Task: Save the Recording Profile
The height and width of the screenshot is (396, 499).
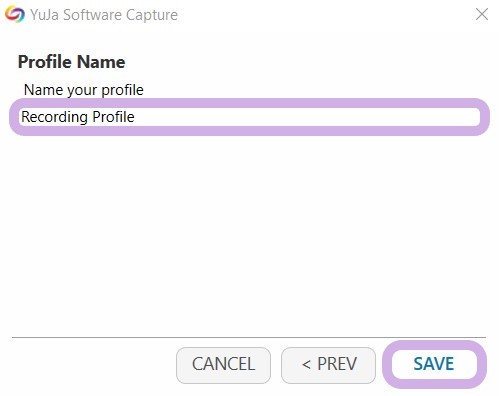Action: click(x=434, y=364)
